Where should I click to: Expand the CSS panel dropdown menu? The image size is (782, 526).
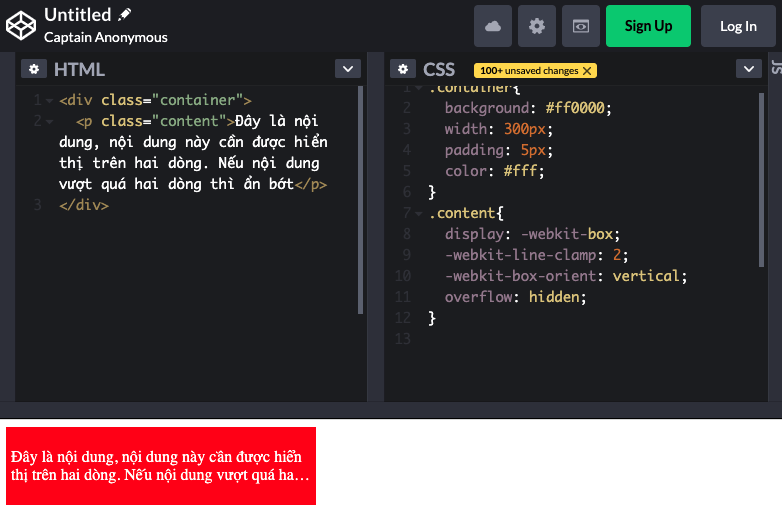click(x=748, y=69)
